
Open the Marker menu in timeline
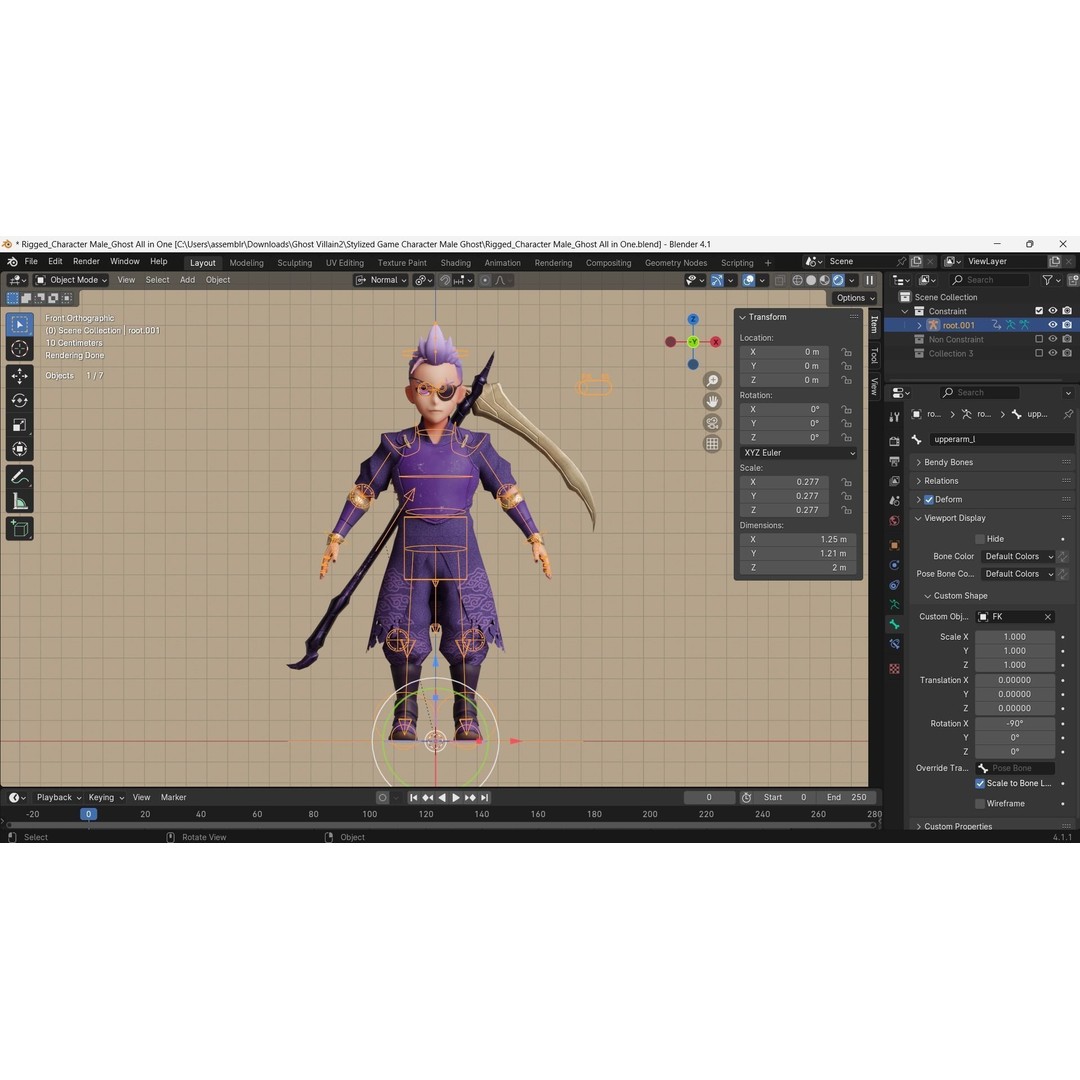174,797
